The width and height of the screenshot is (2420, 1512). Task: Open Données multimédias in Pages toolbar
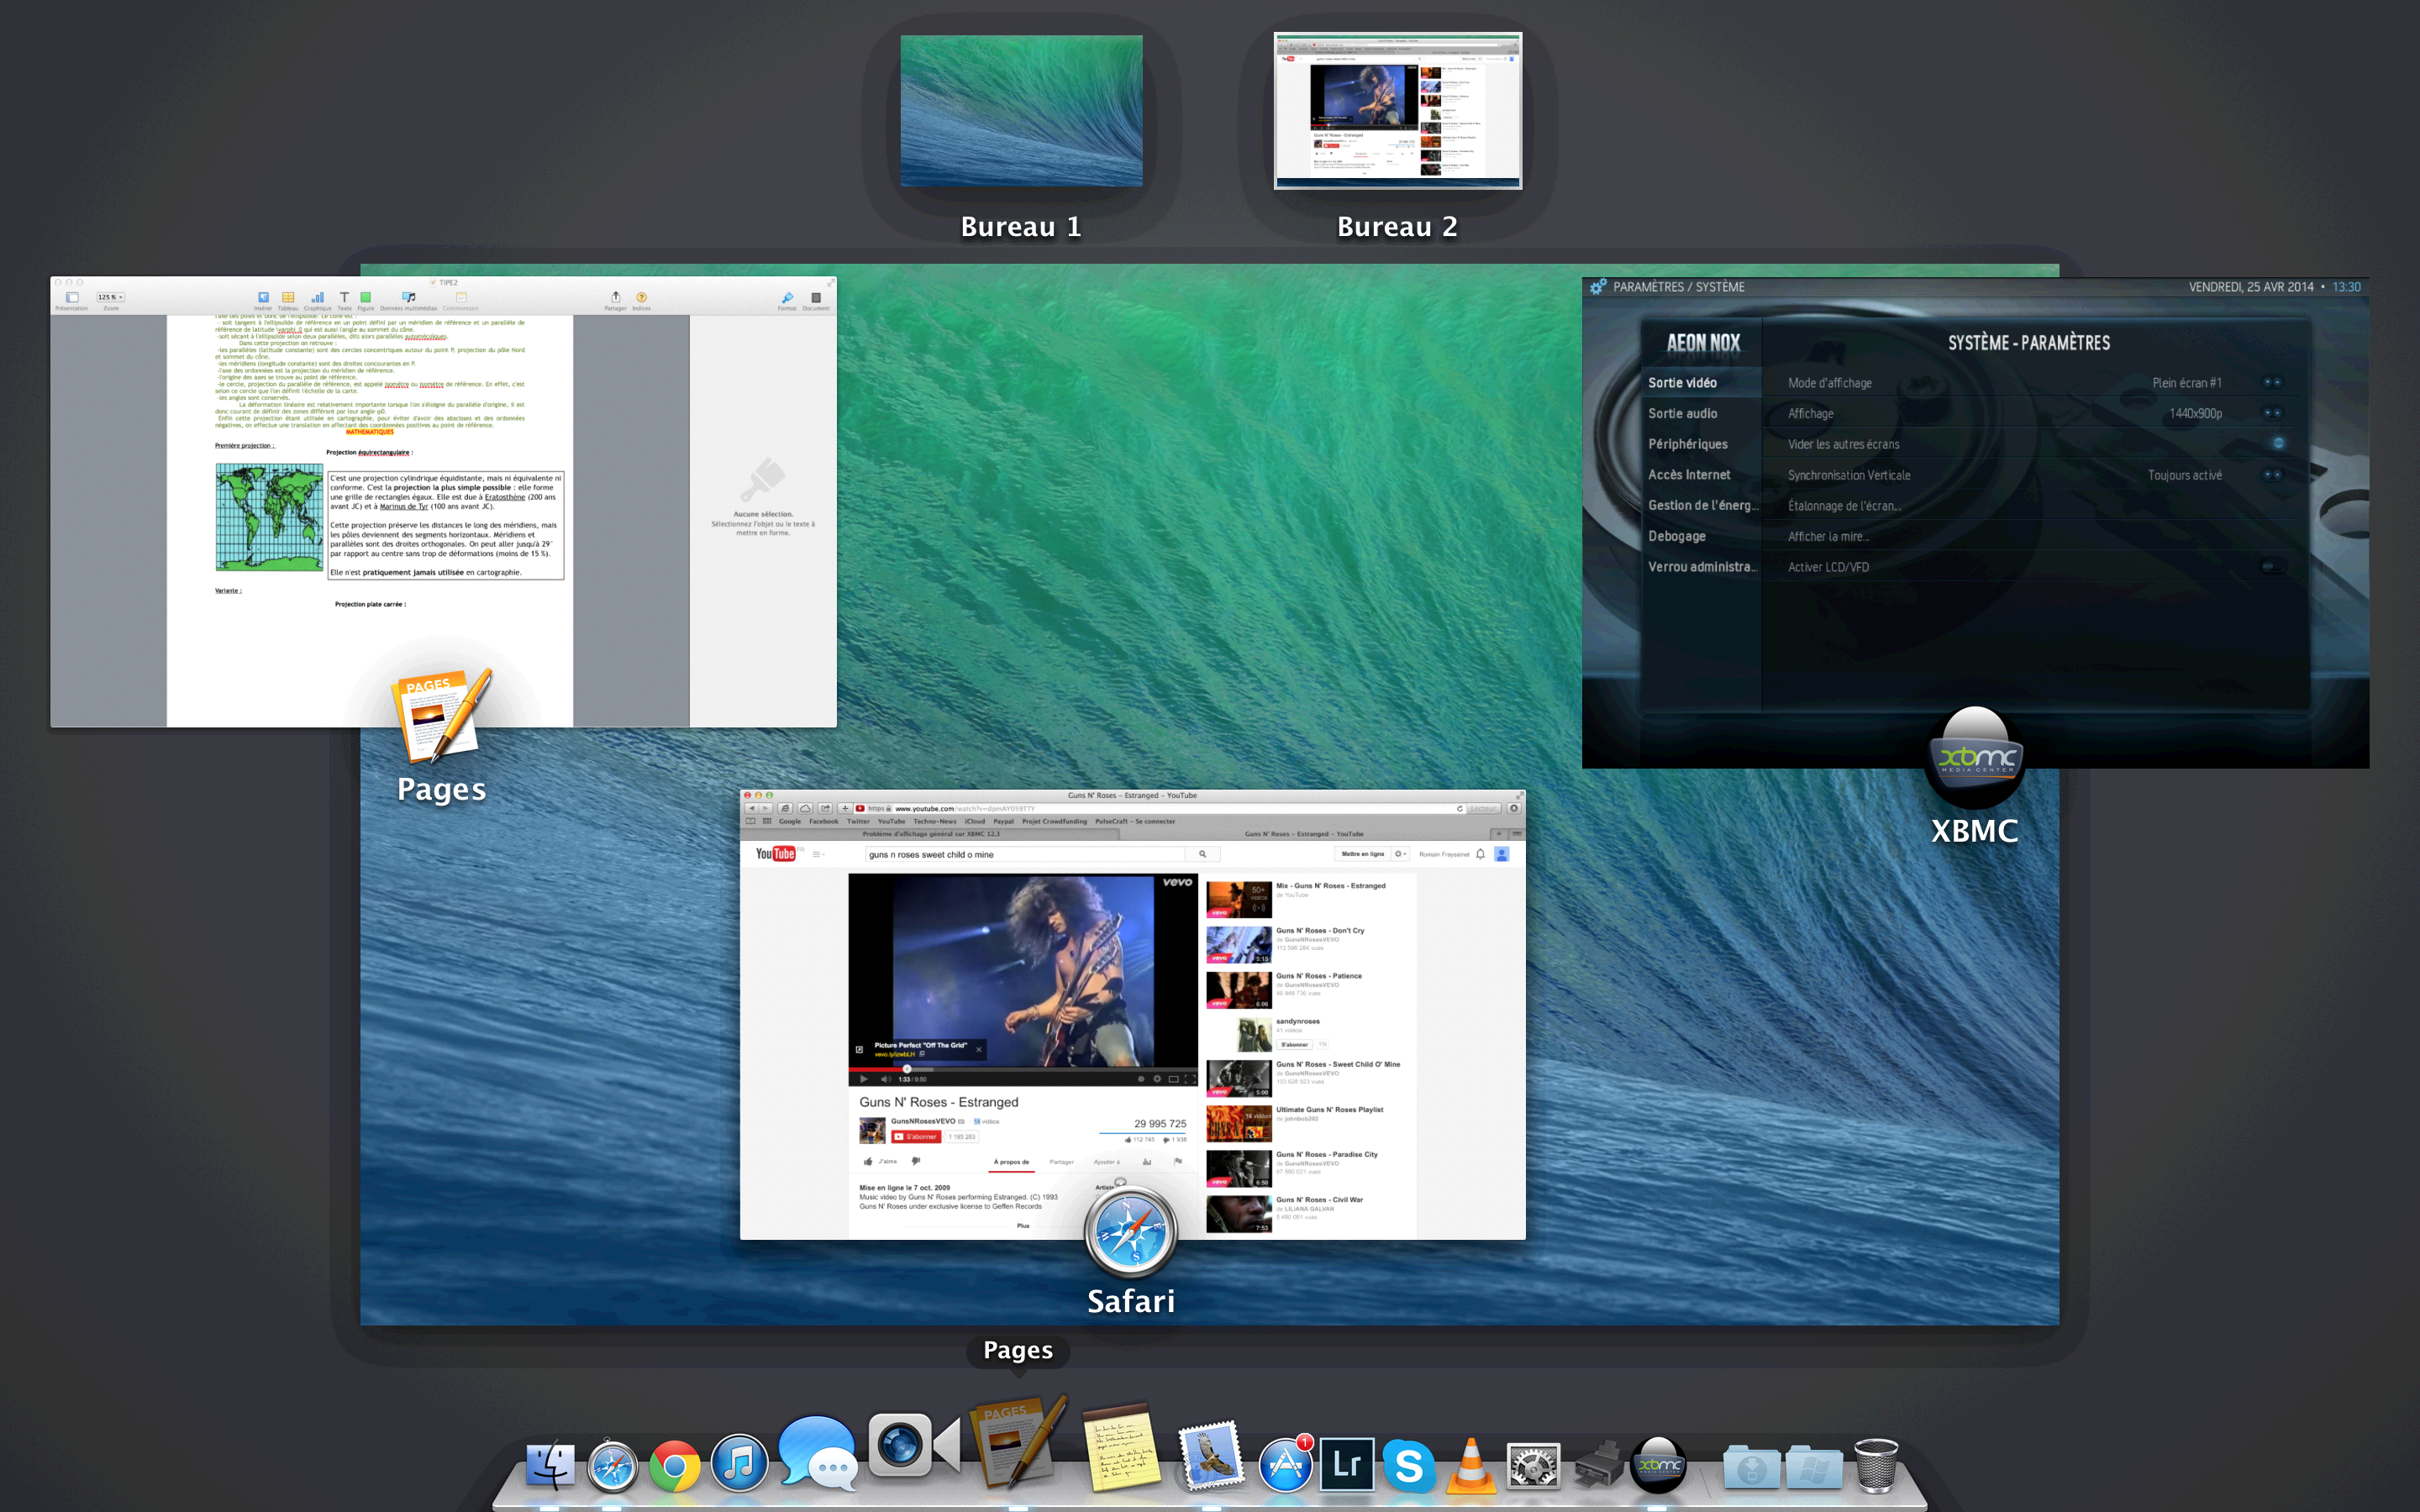point(408,297)
